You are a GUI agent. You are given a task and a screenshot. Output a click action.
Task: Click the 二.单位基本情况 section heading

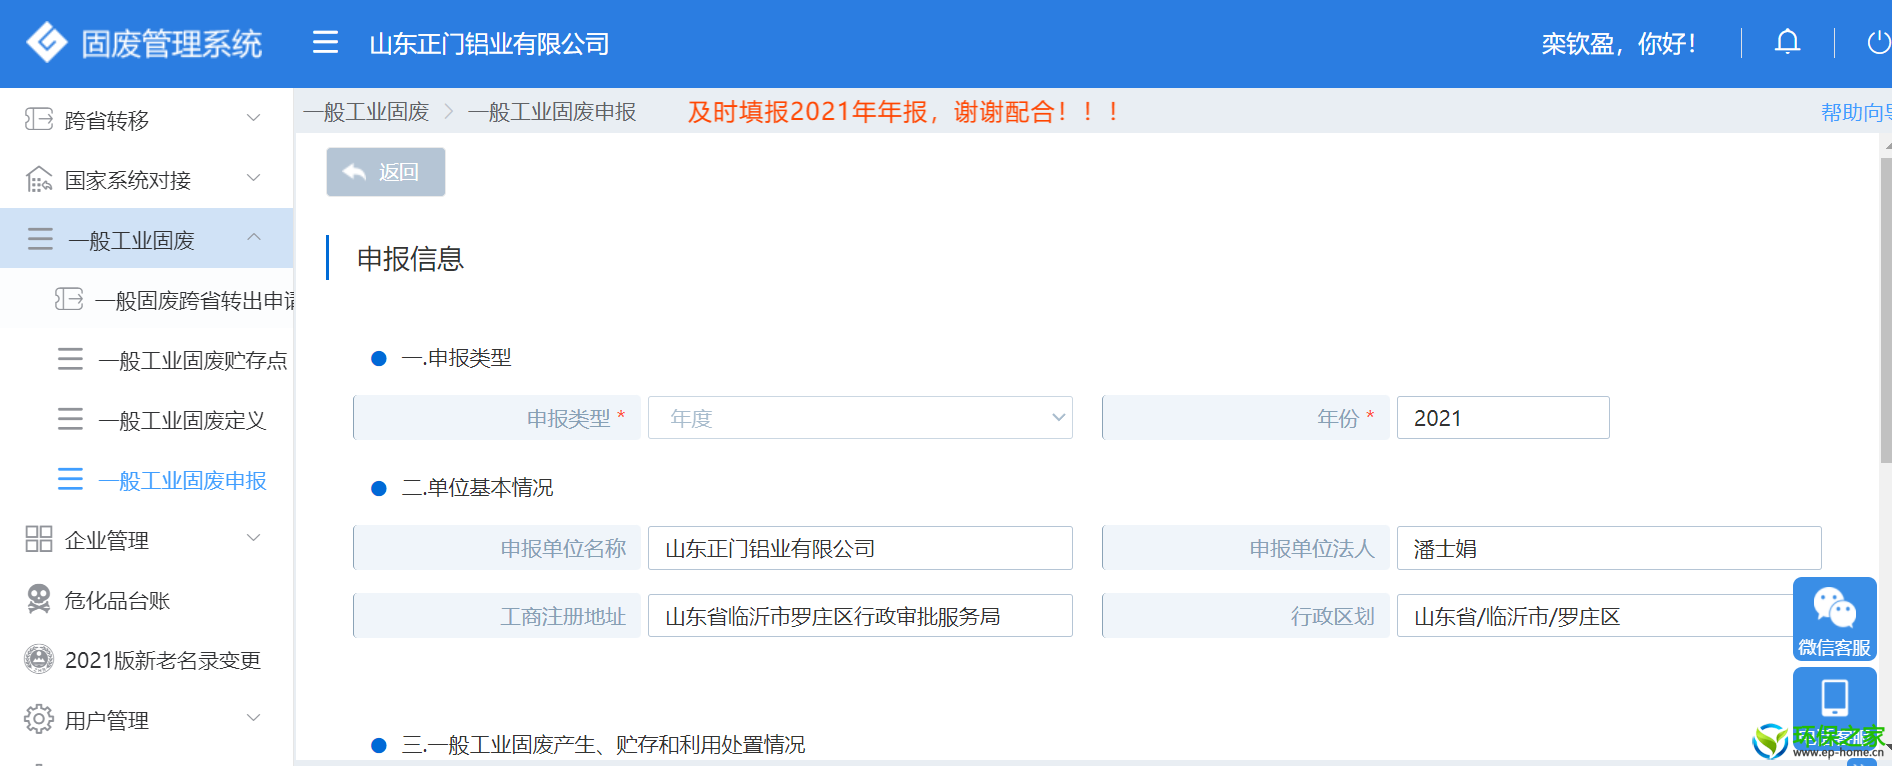coord(477,488)
